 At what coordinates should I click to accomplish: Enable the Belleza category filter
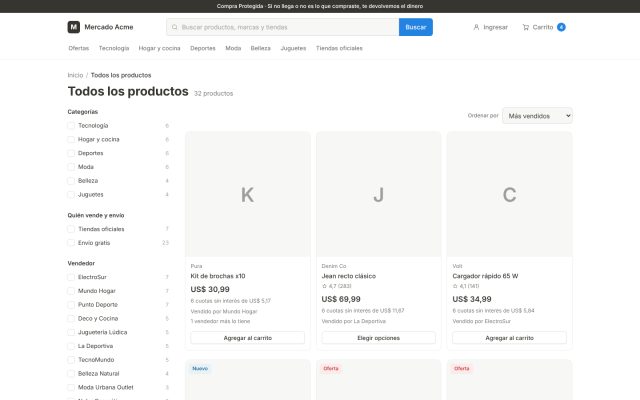click(71, 181)
